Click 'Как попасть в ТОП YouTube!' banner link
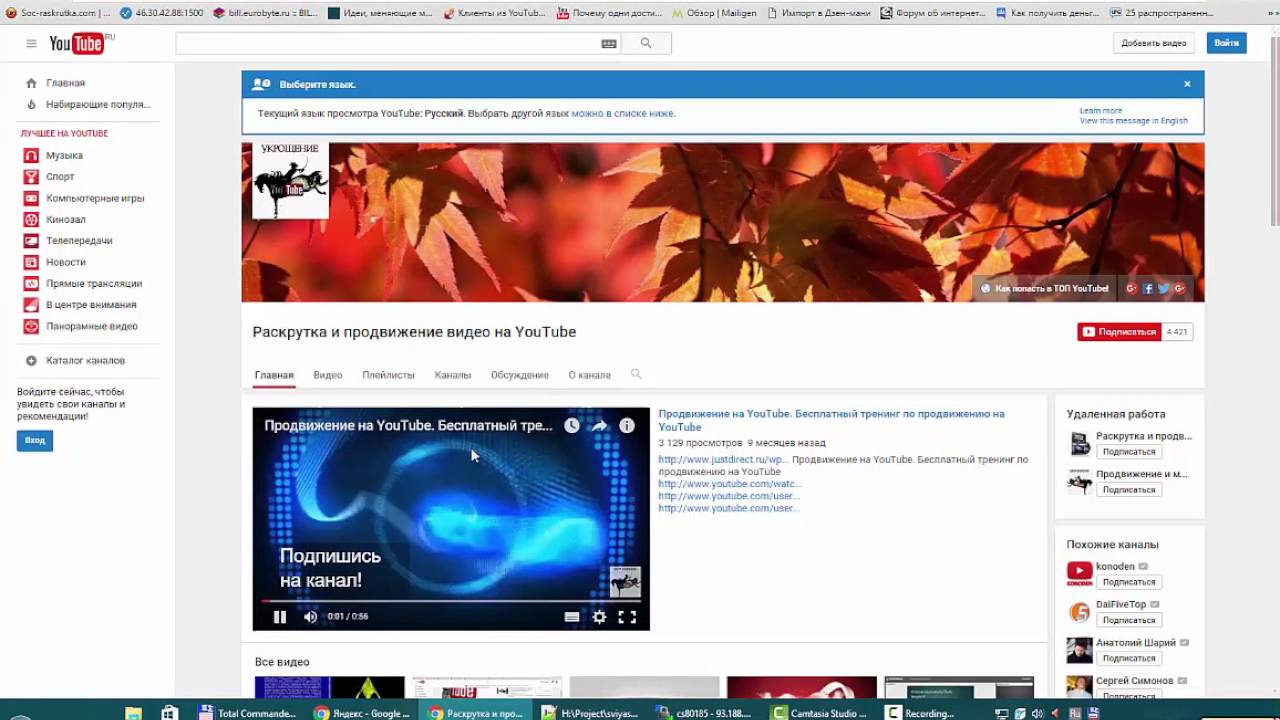 pos(1045,288)
